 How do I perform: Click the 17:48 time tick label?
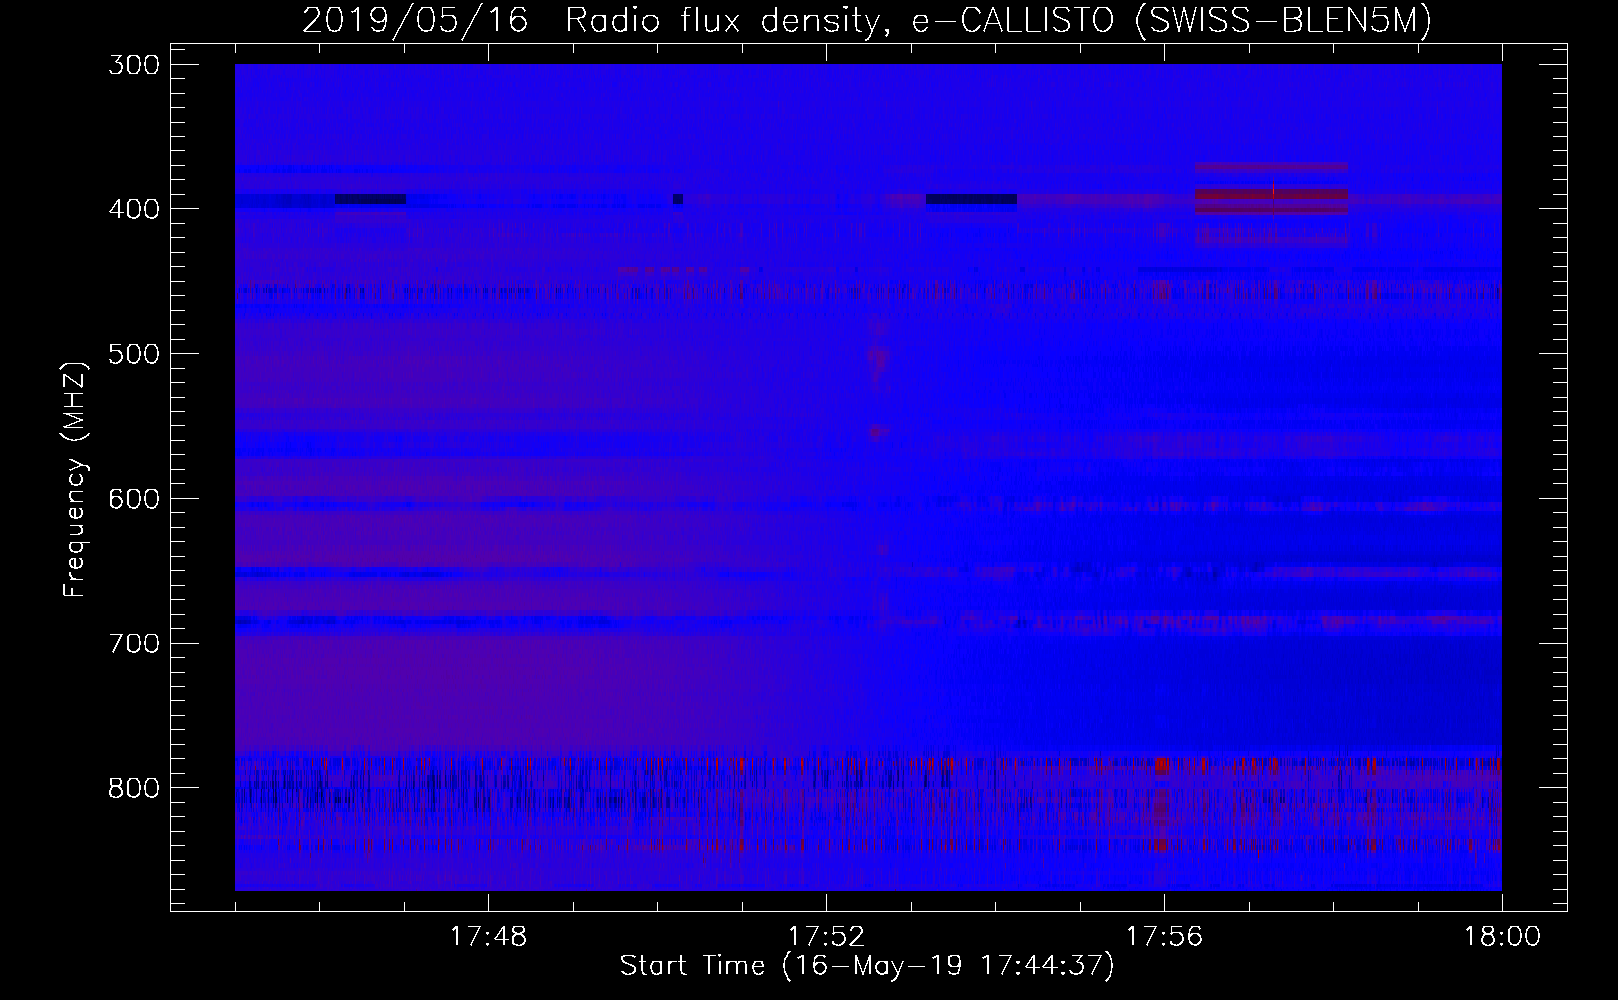(x=488, y=937)
